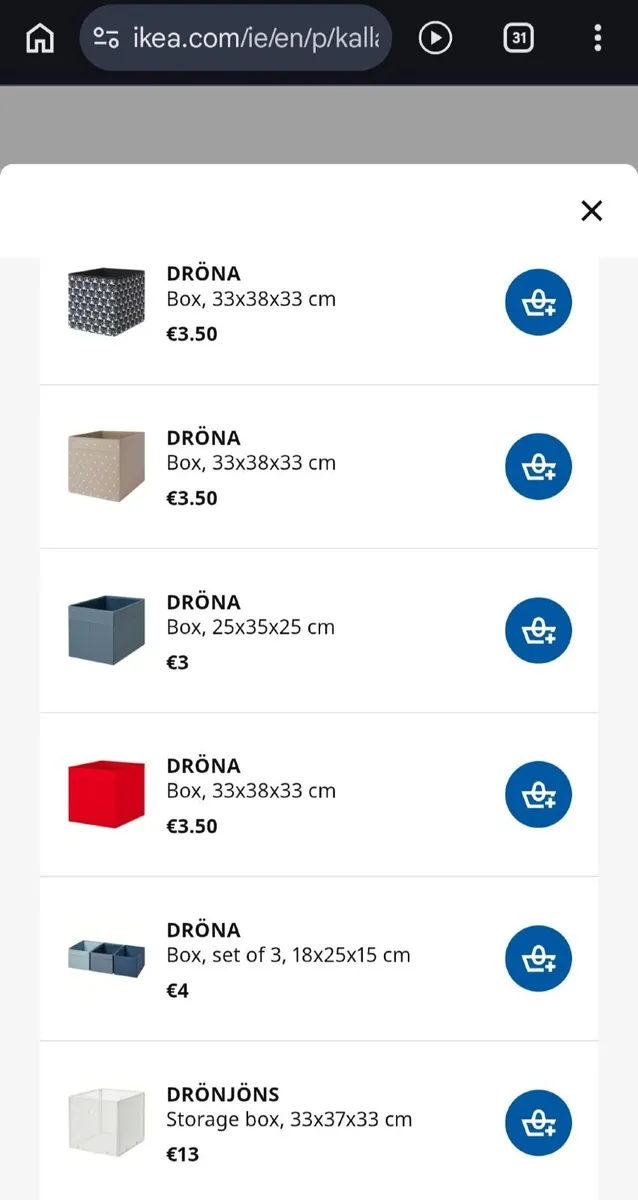Open the DRÖNJÖNS product title link
This screenshot has height=1200, width=638.
coord(223,1094)
